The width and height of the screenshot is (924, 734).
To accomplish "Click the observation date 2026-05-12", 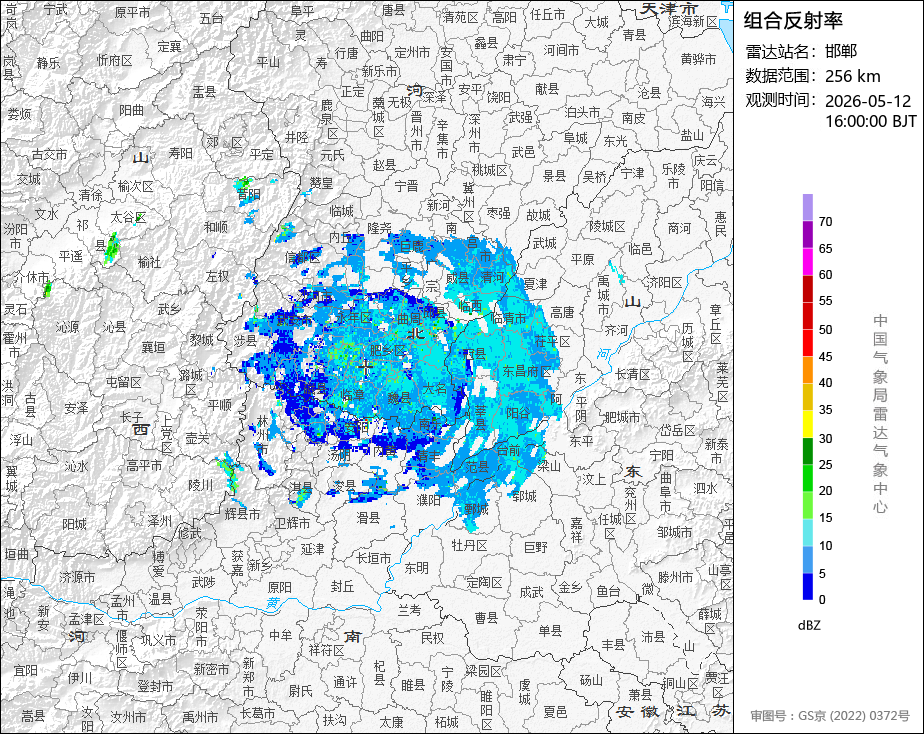I will pos(867,101).
